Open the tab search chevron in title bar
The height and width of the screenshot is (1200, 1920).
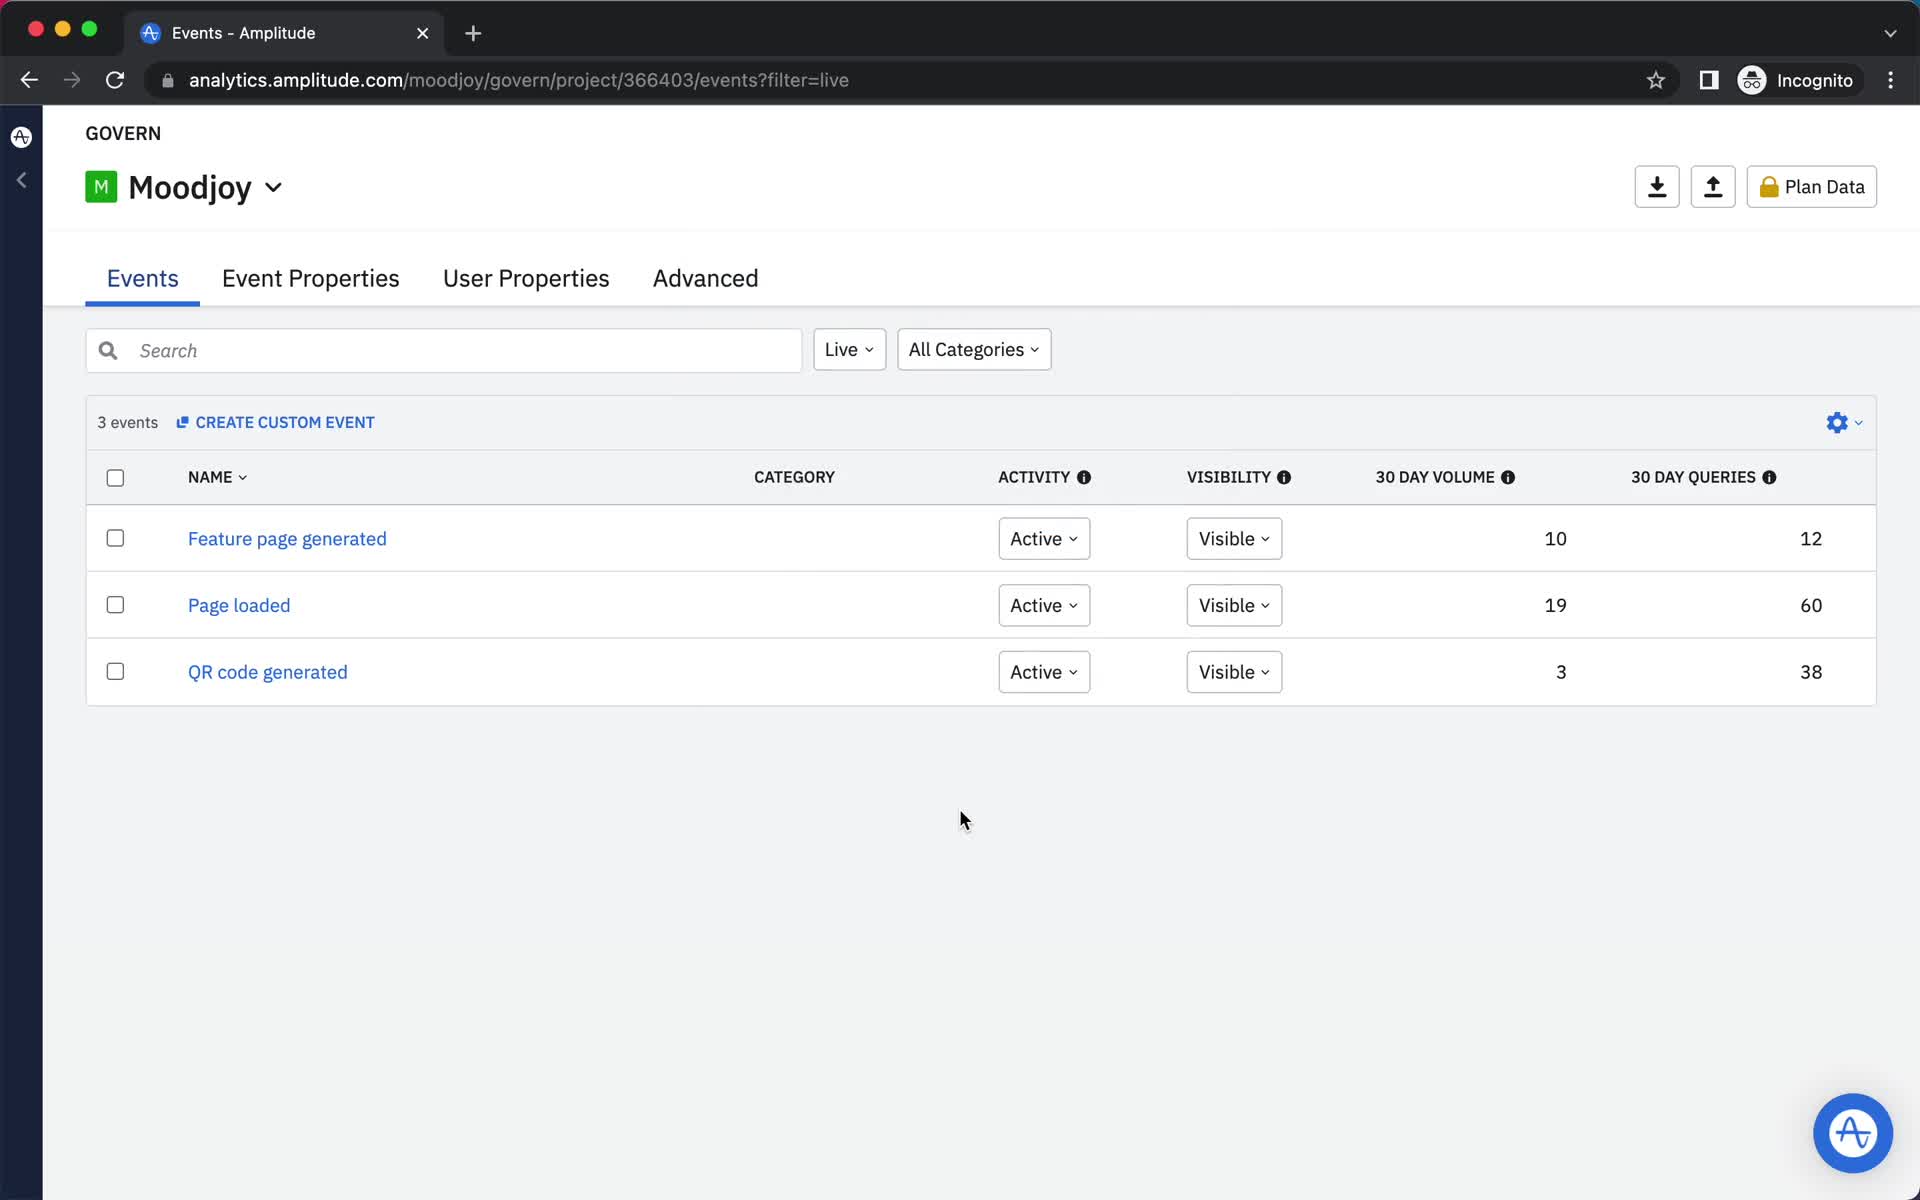[1890, 33]
